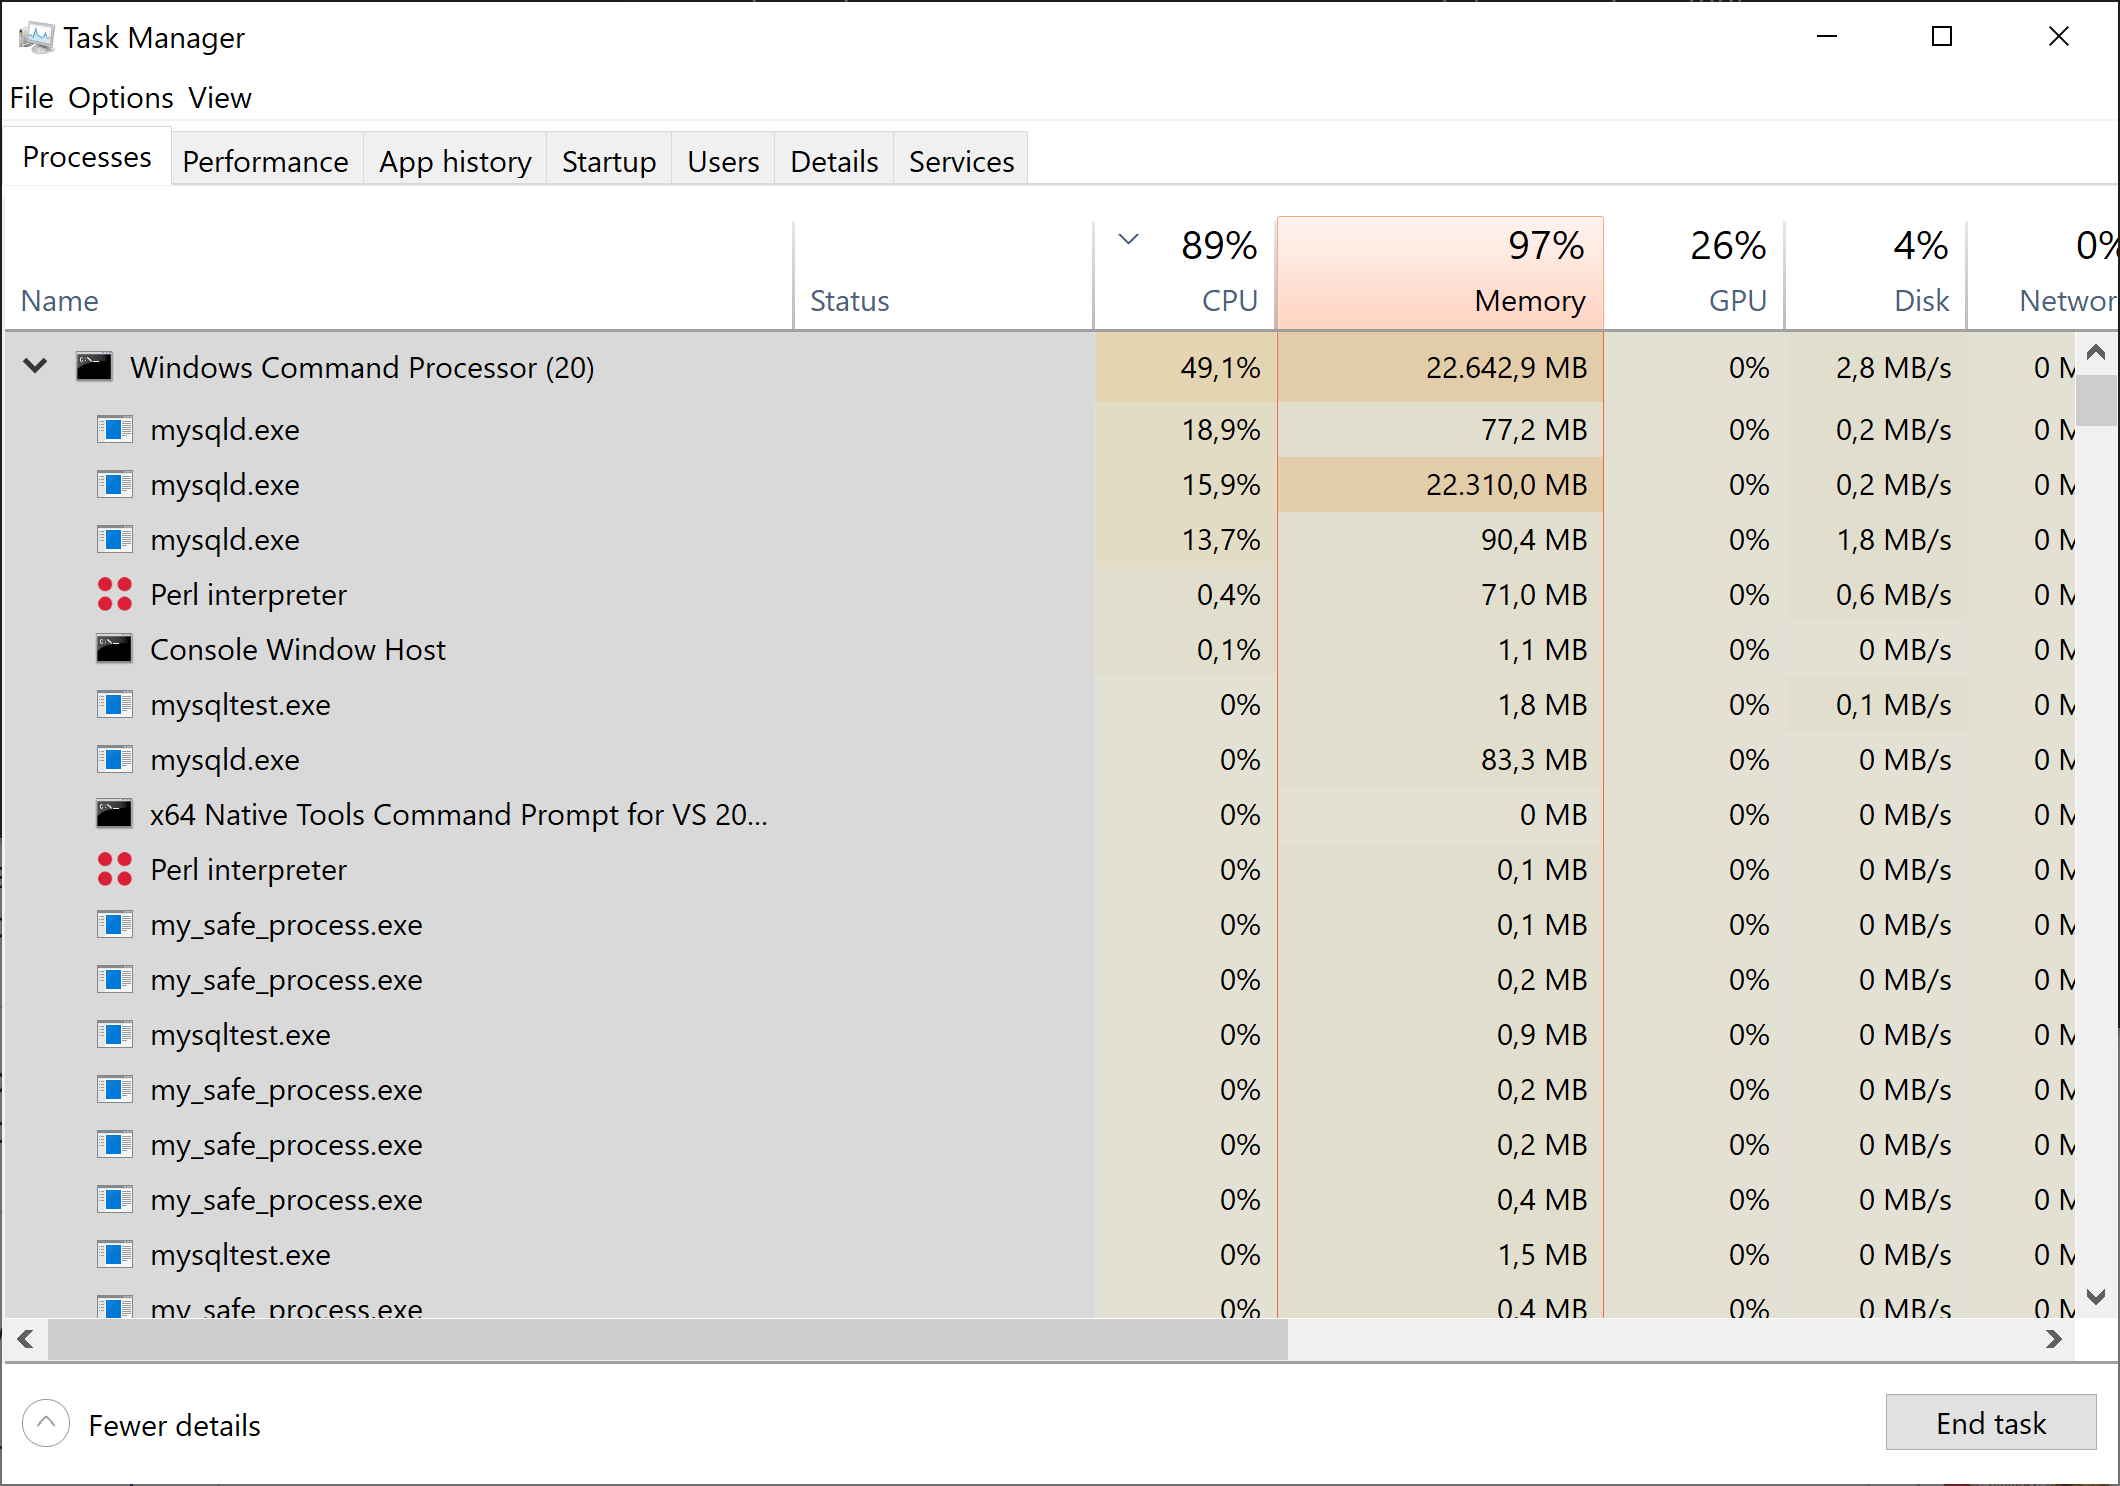This screenshot has width=2120, height=1486.
Task: Click the x64 Native Tools Command Prompt icon
Action: (114, 814)
